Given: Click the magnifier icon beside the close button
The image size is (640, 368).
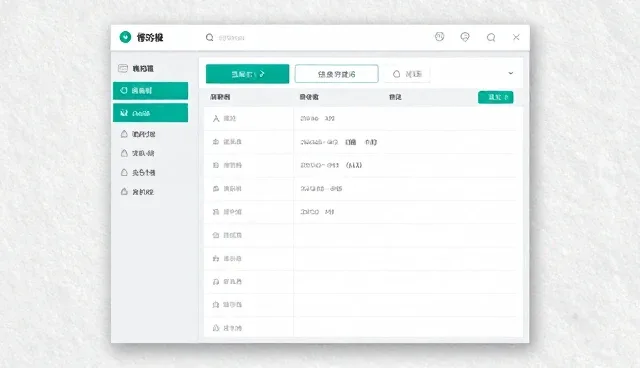Looking at the screenshot, I should (x=491, y=38).
